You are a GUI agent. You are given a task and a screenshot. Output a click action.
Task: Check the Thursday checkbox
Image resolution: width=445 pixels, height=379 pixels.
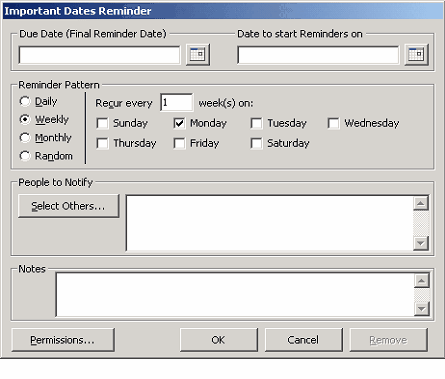102,143
